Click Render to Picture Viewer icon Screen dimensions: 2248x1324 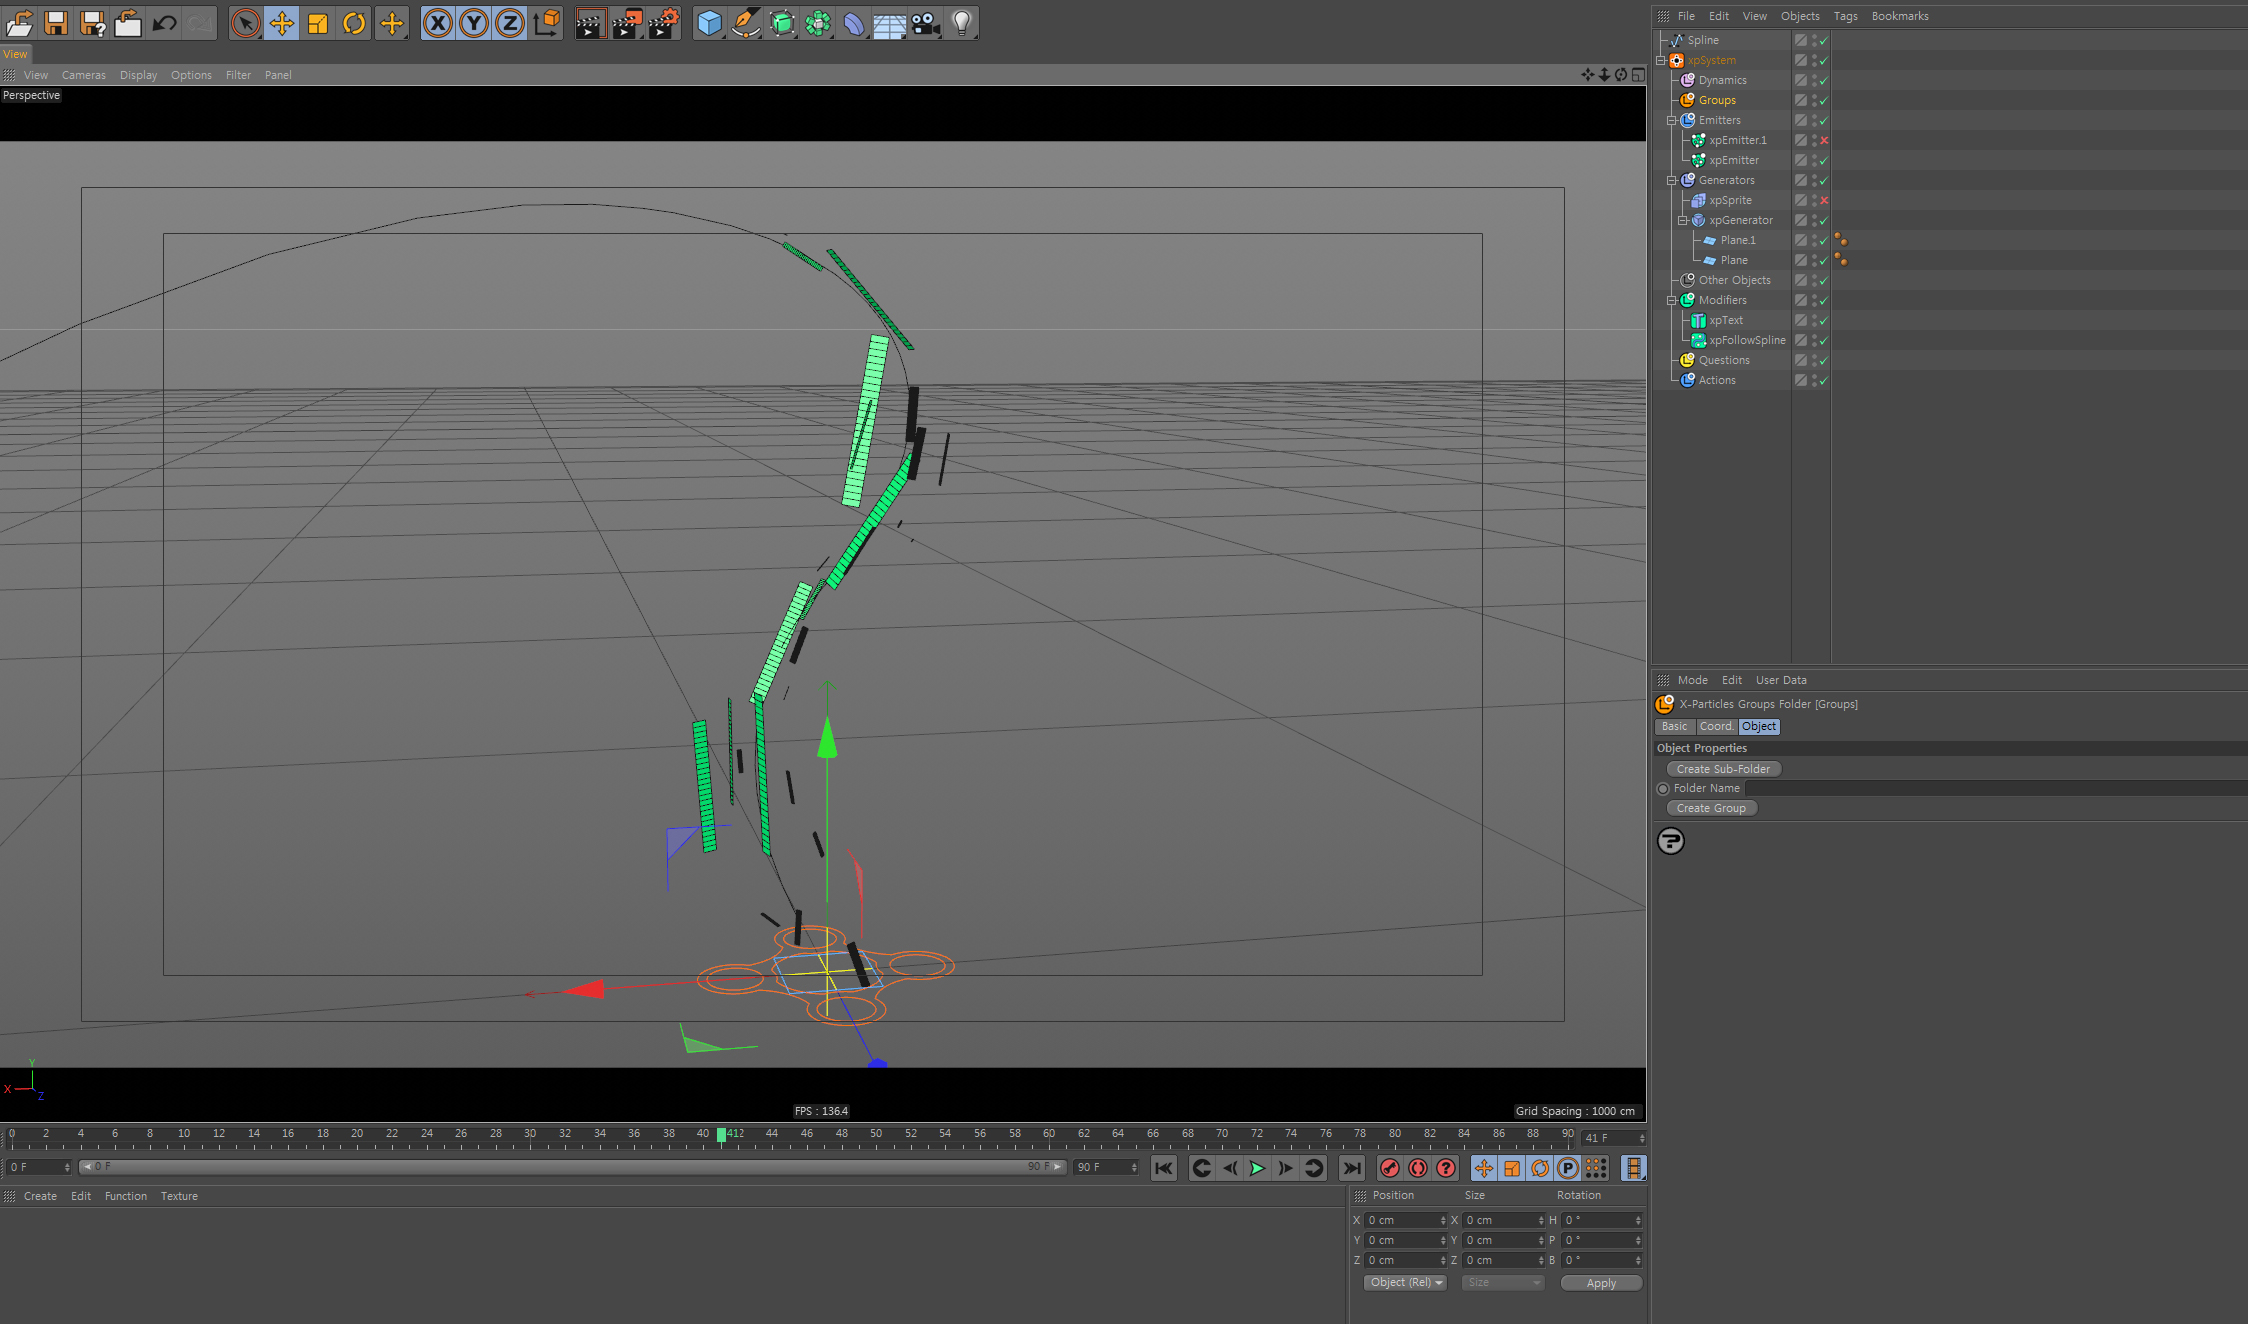(x=626, y=22)
